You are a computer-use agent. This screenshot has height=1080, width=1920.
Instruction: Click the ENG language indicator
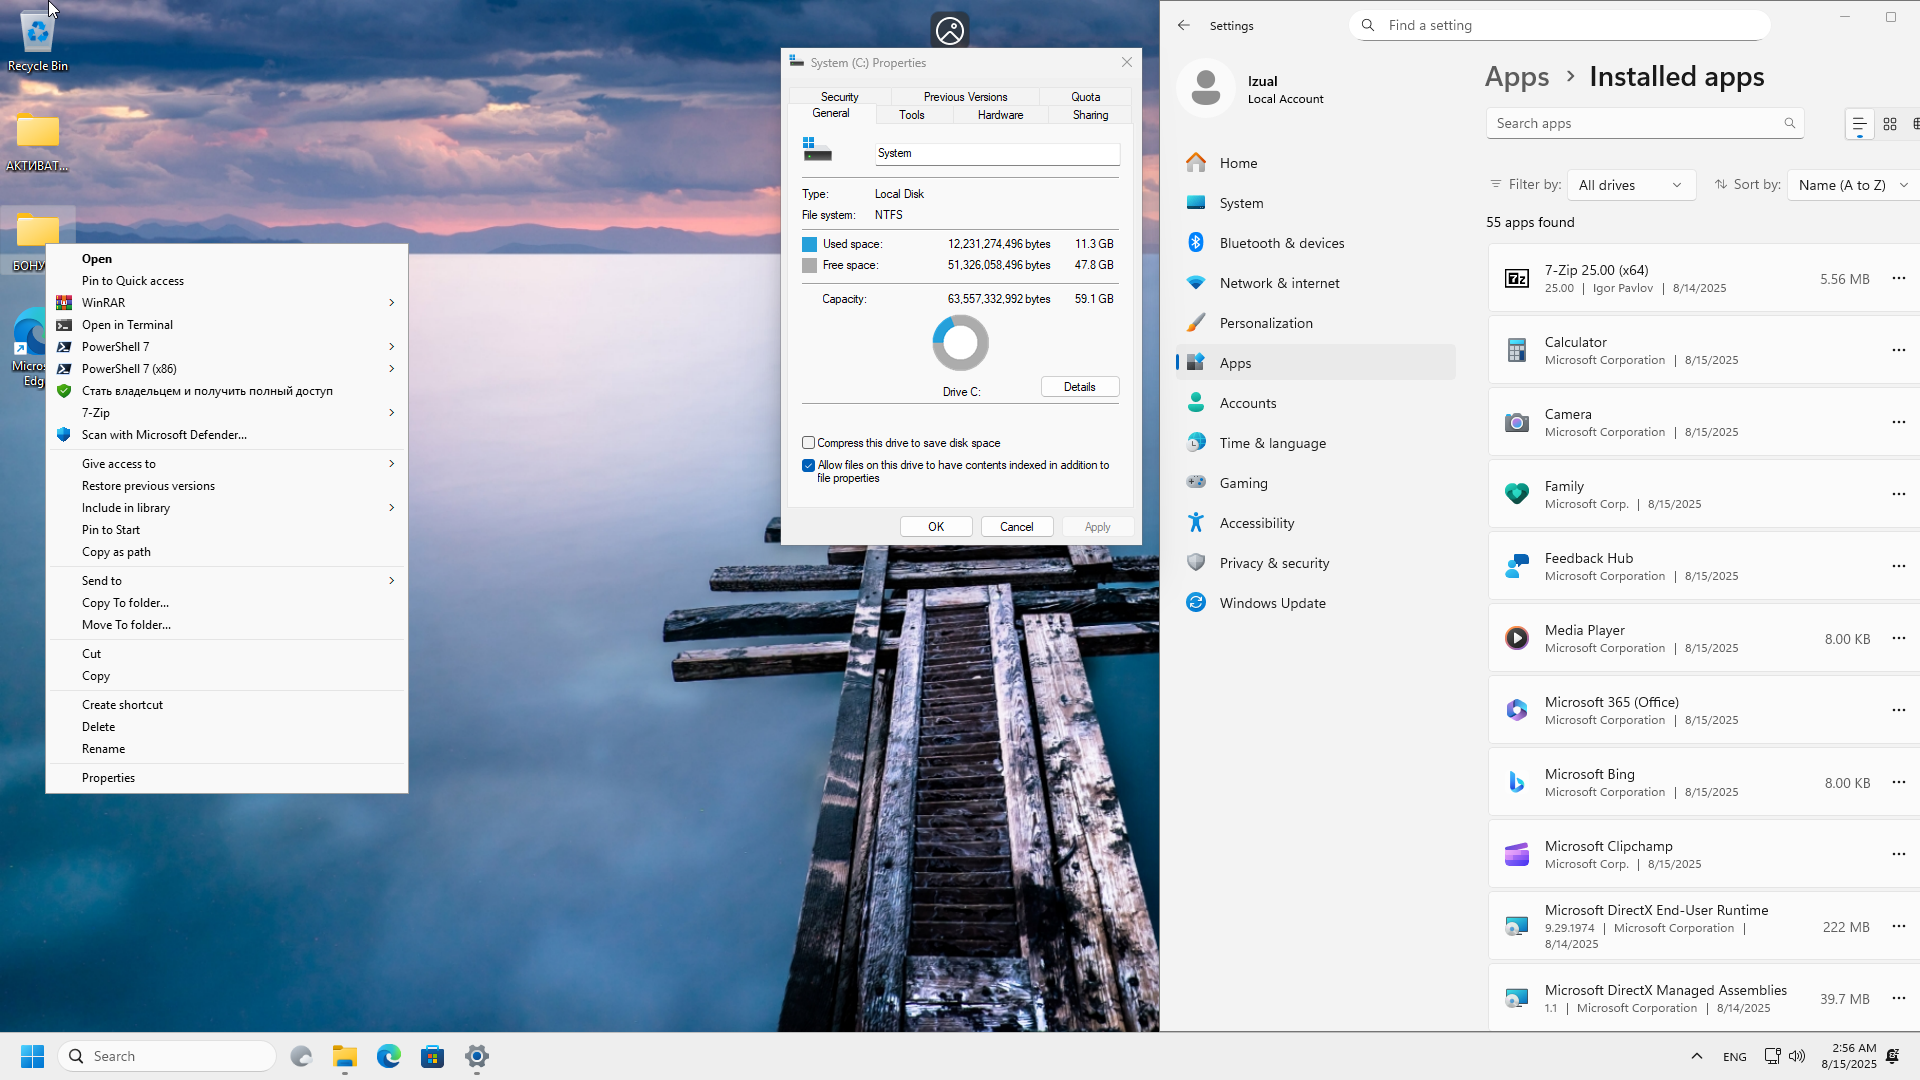coord(1735,1057)
